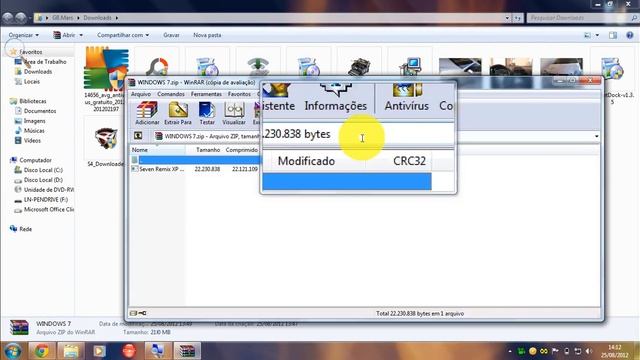This screenshot has width=640, height=360.
Task: Click the Adicionar button in WinRAR toolbar
Action: pyautogui.click(x=147, y=113)
